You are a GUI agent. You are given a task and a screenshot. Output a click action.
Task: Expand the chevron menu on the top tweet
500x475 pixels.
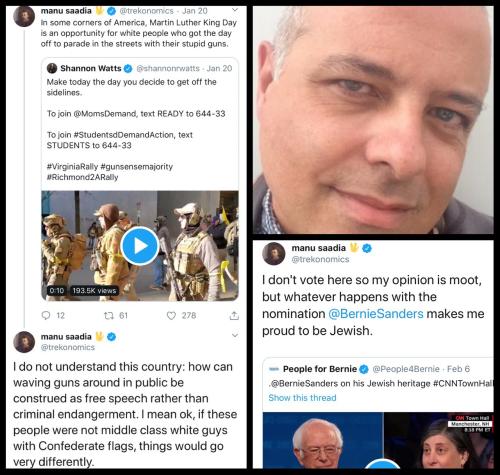point(235,10)
